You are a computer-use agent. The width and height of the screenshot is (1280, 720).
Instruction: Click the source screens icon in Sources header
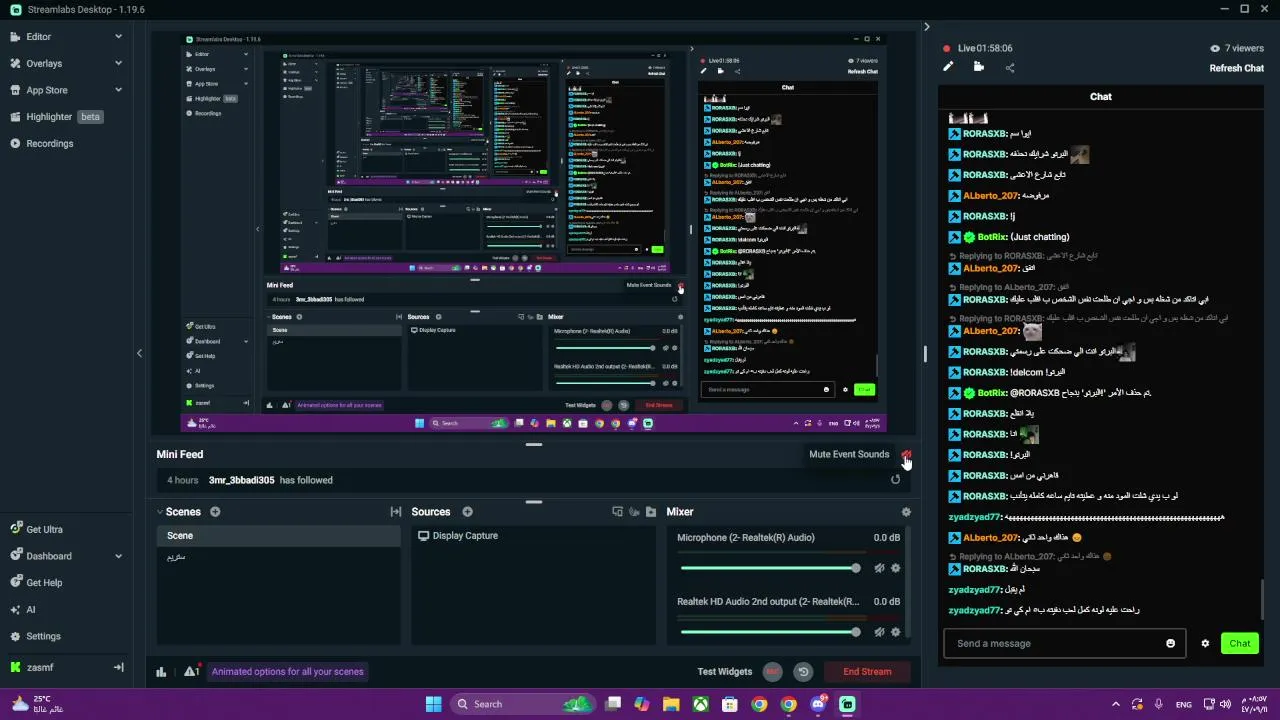pyautogui.click(x=617, y=512)
